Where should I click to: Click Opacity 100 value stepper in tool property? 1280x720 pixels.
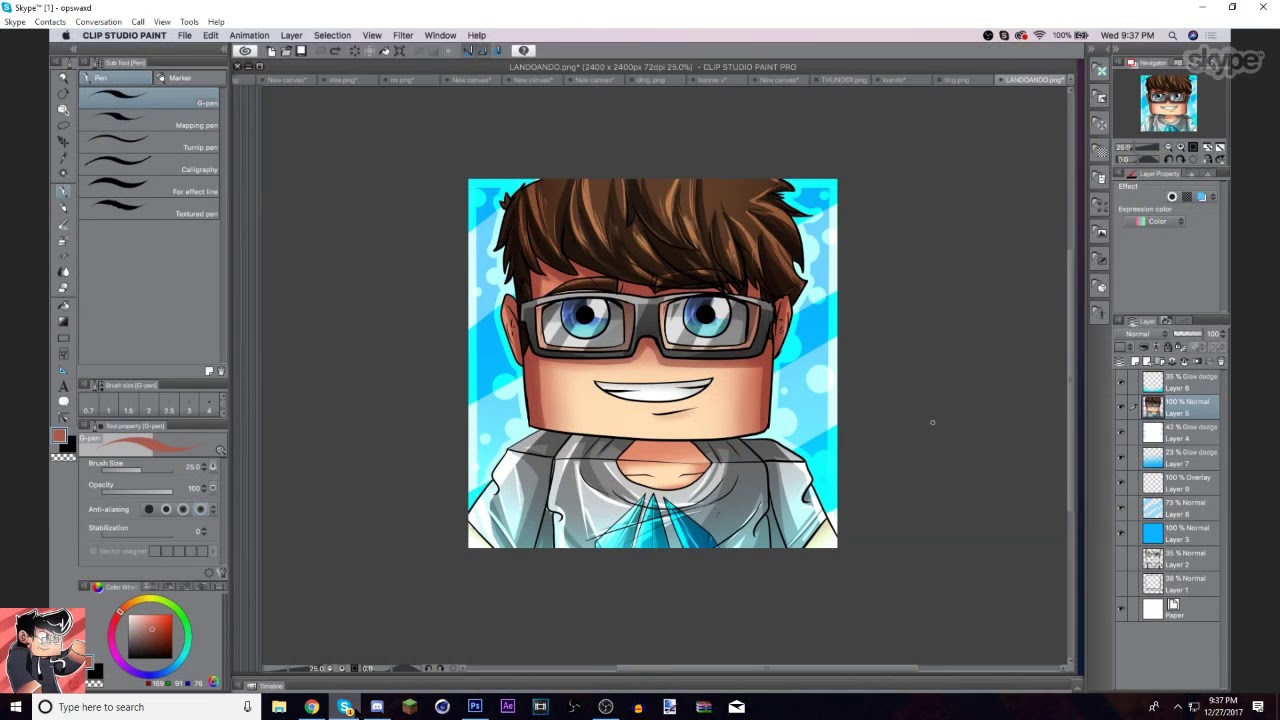coord(204,488)
